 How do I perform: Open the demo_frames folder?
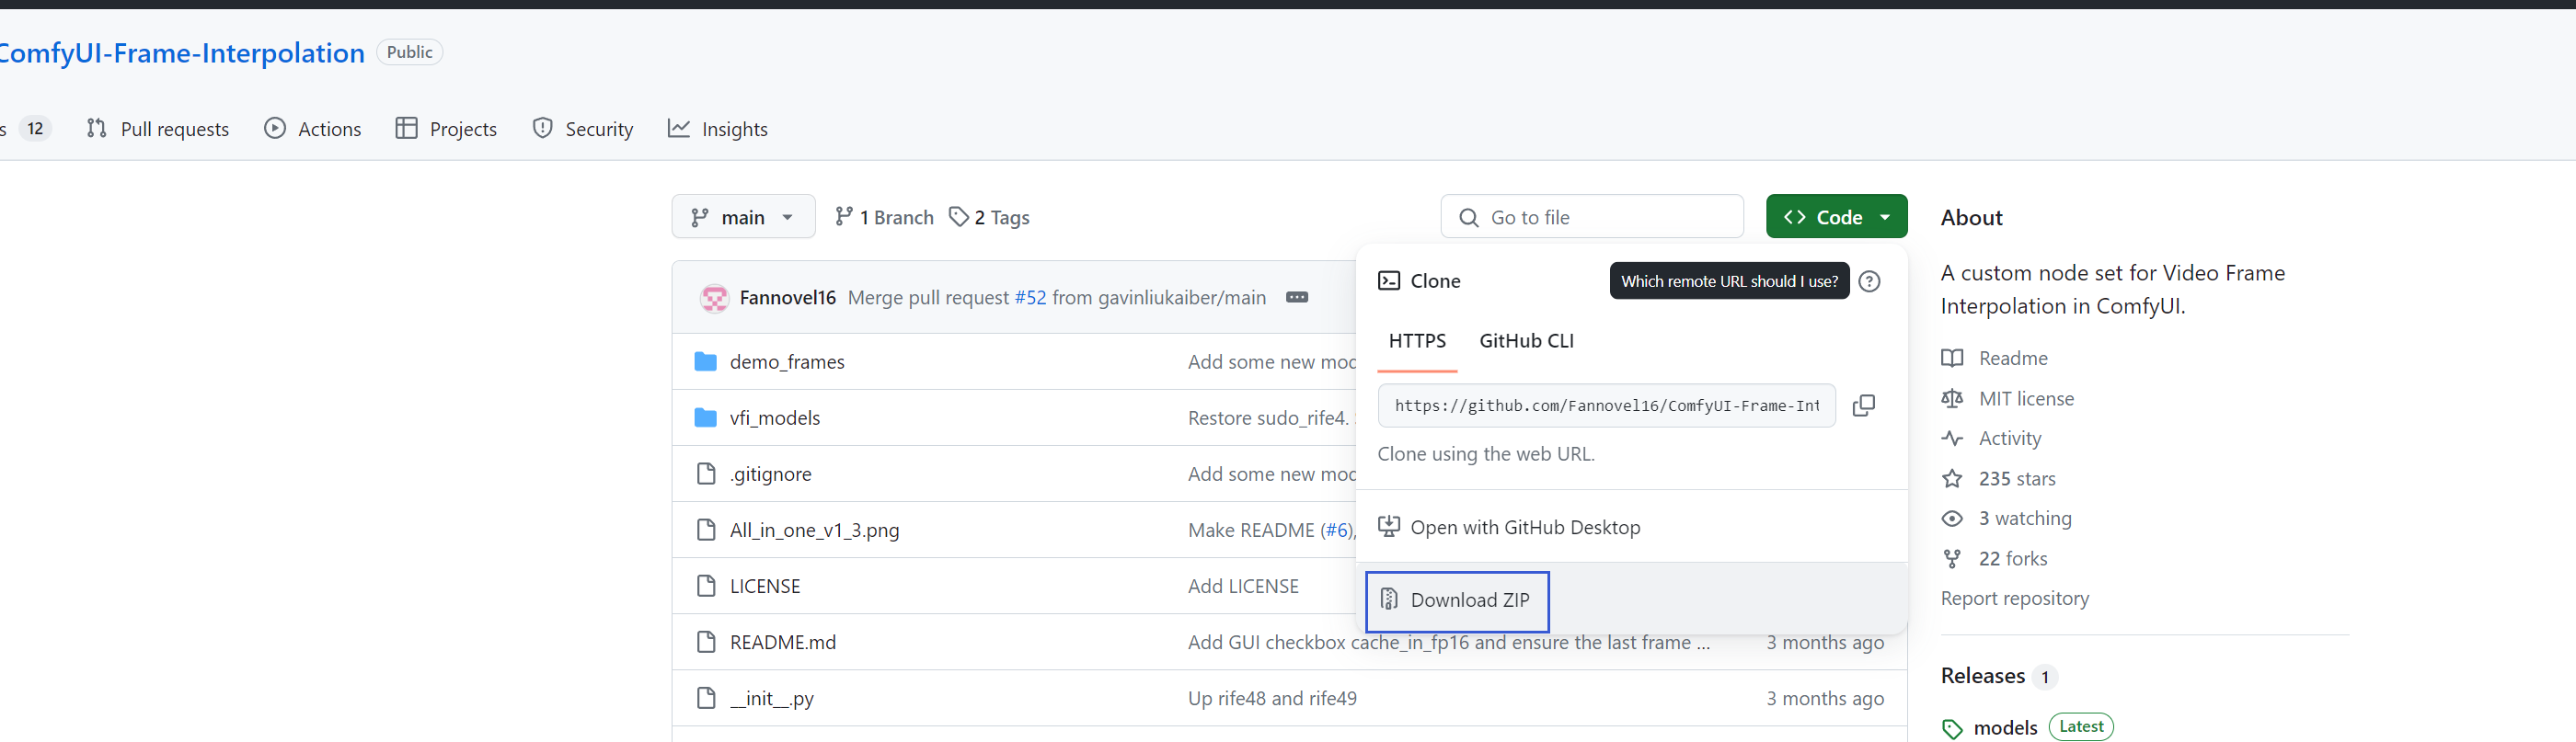pyautogui.click(x=787, y=362)
